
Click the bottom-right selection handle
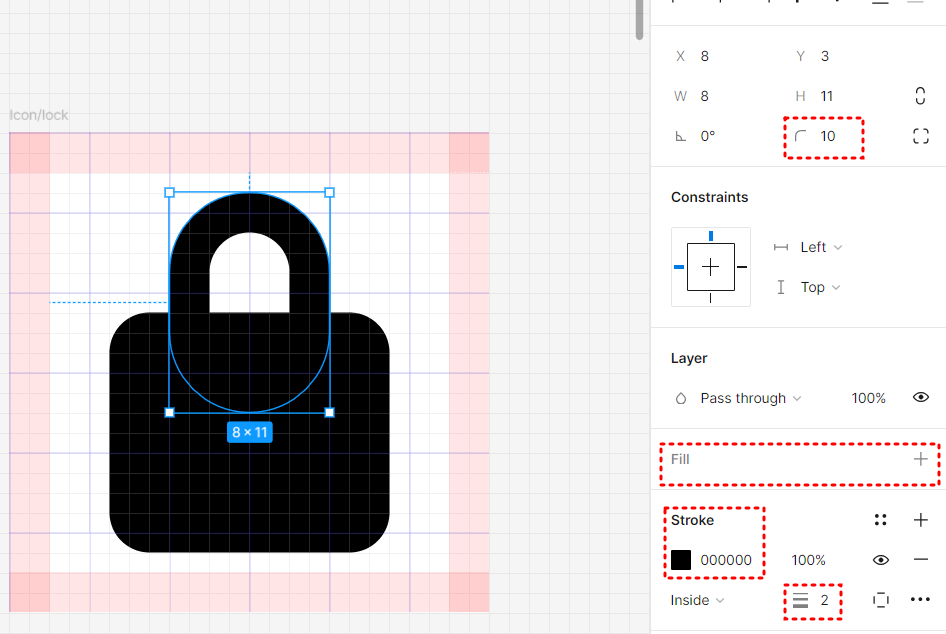(329, 413)
